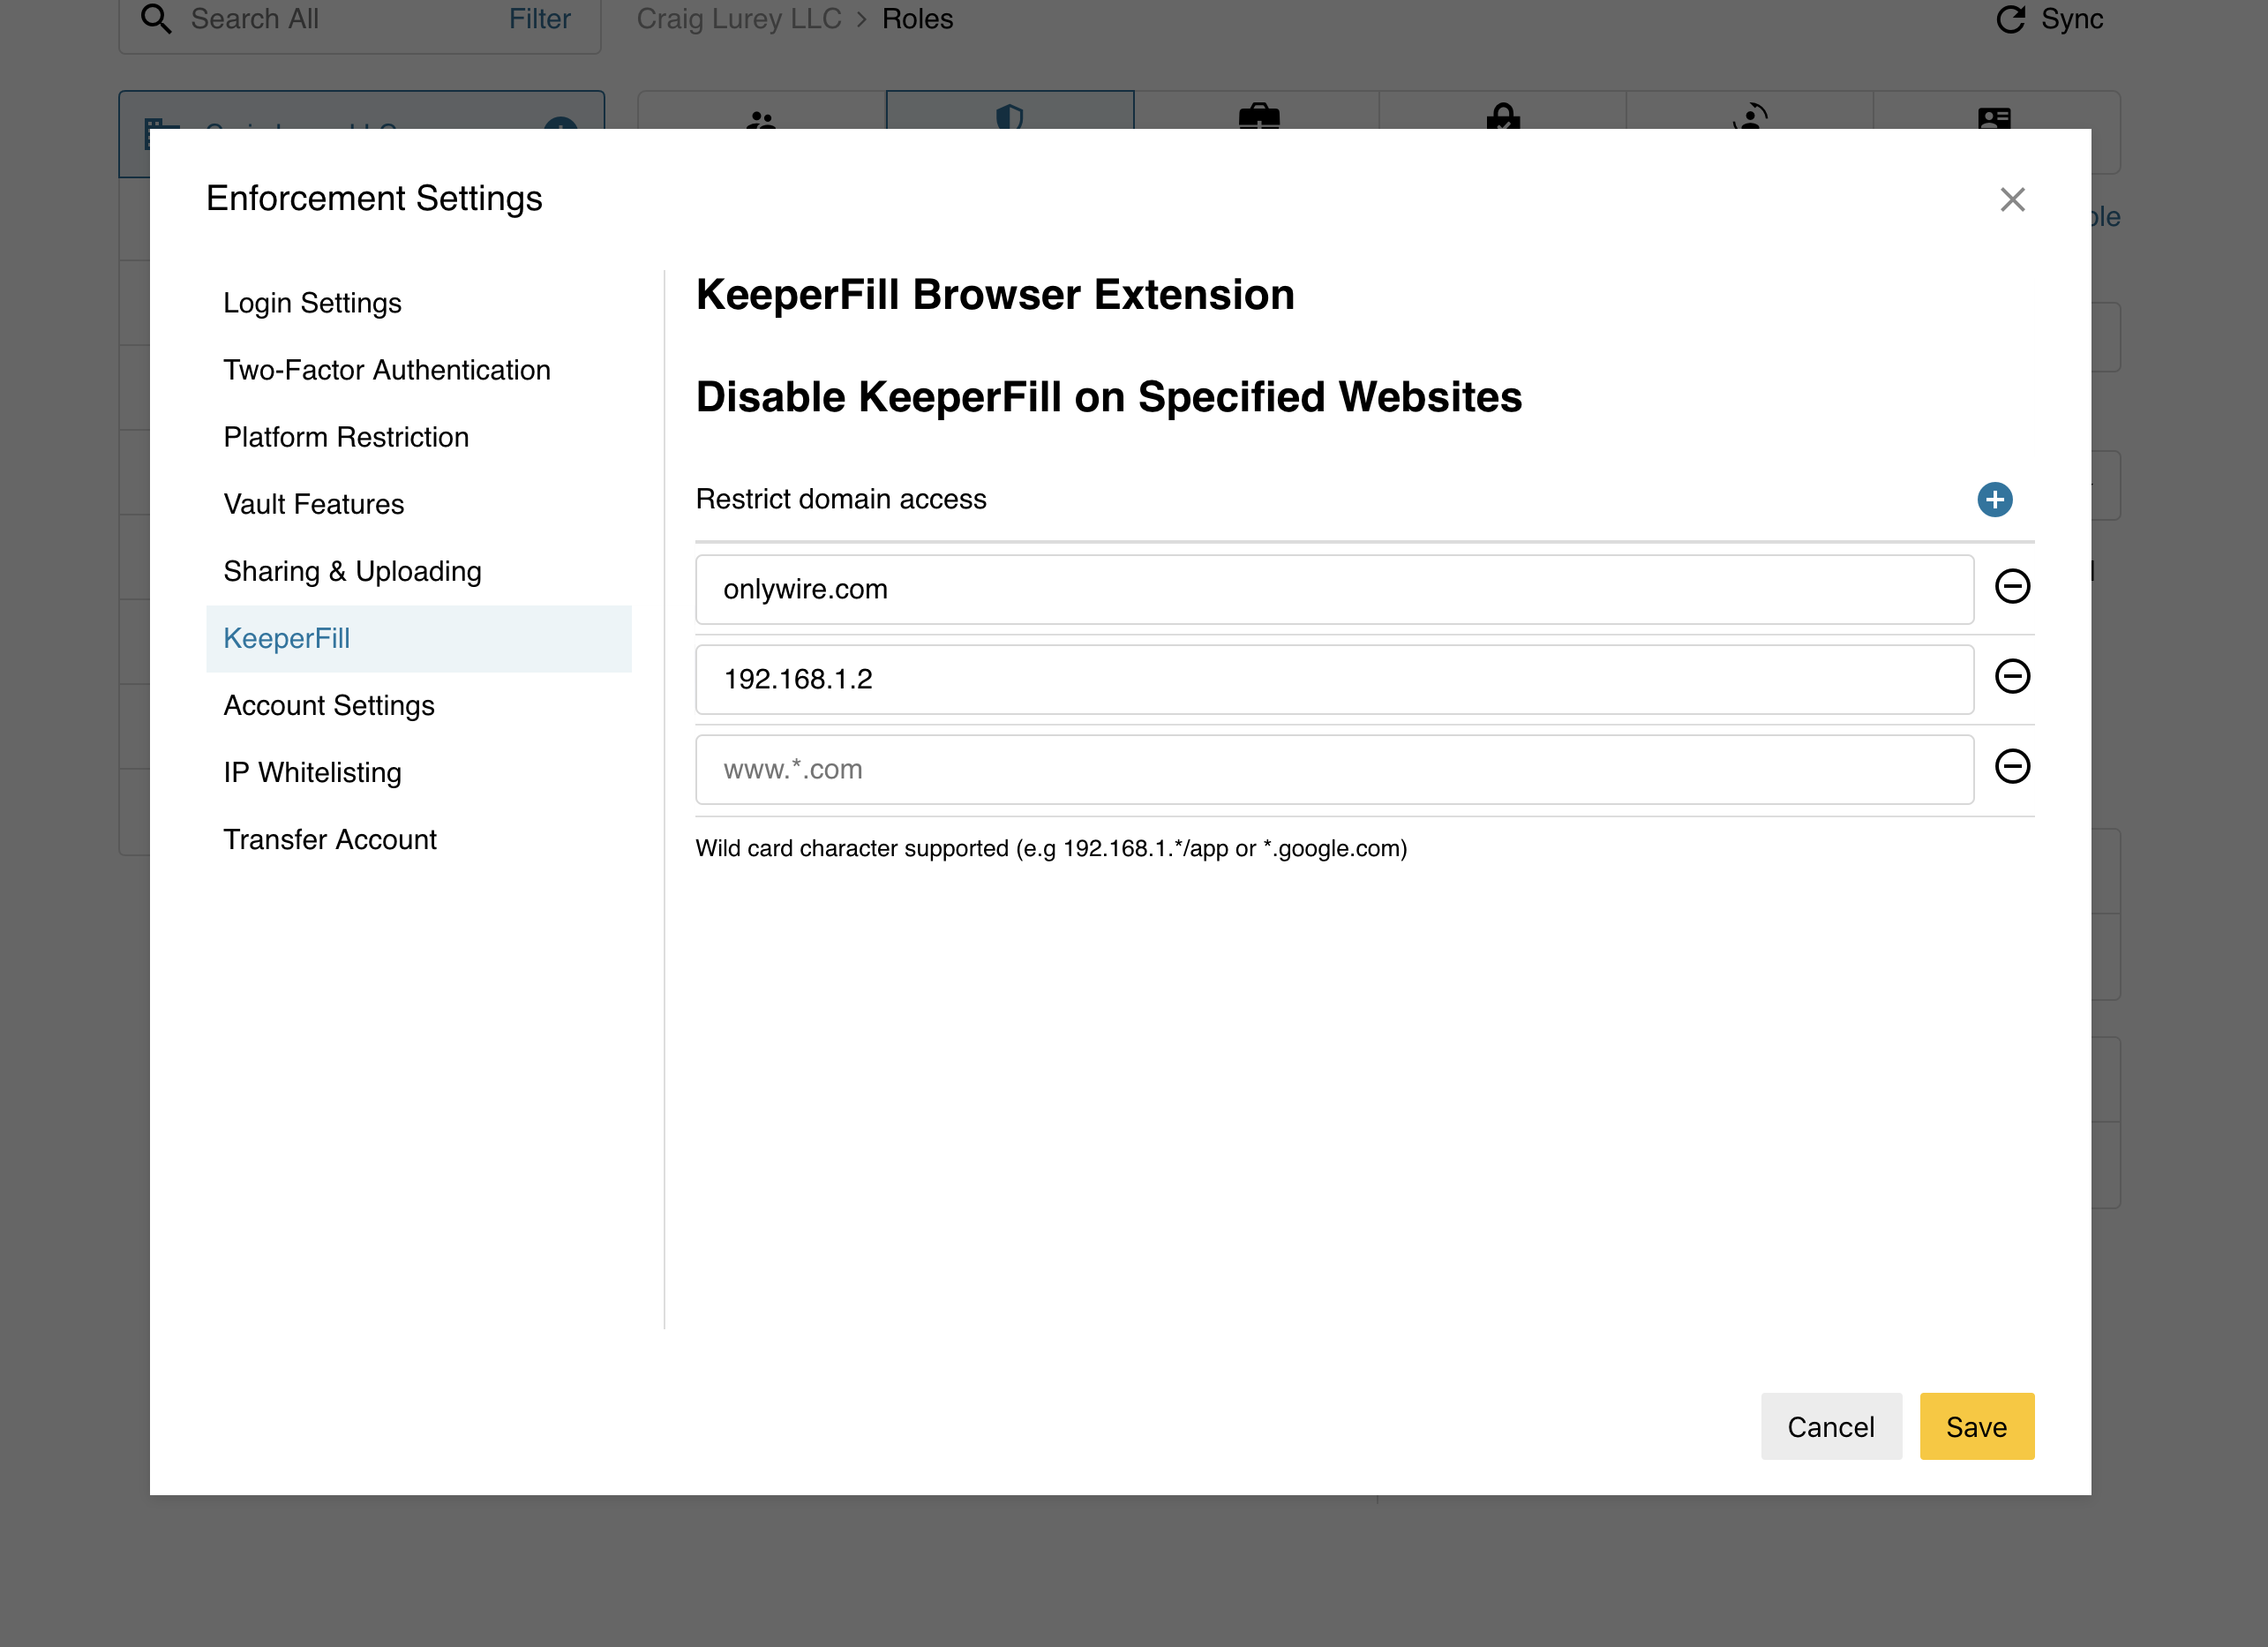Go to Vault Features section
Image resolution: width=2268 pixels, height=1647 pixels.
(x=313, y=504)
